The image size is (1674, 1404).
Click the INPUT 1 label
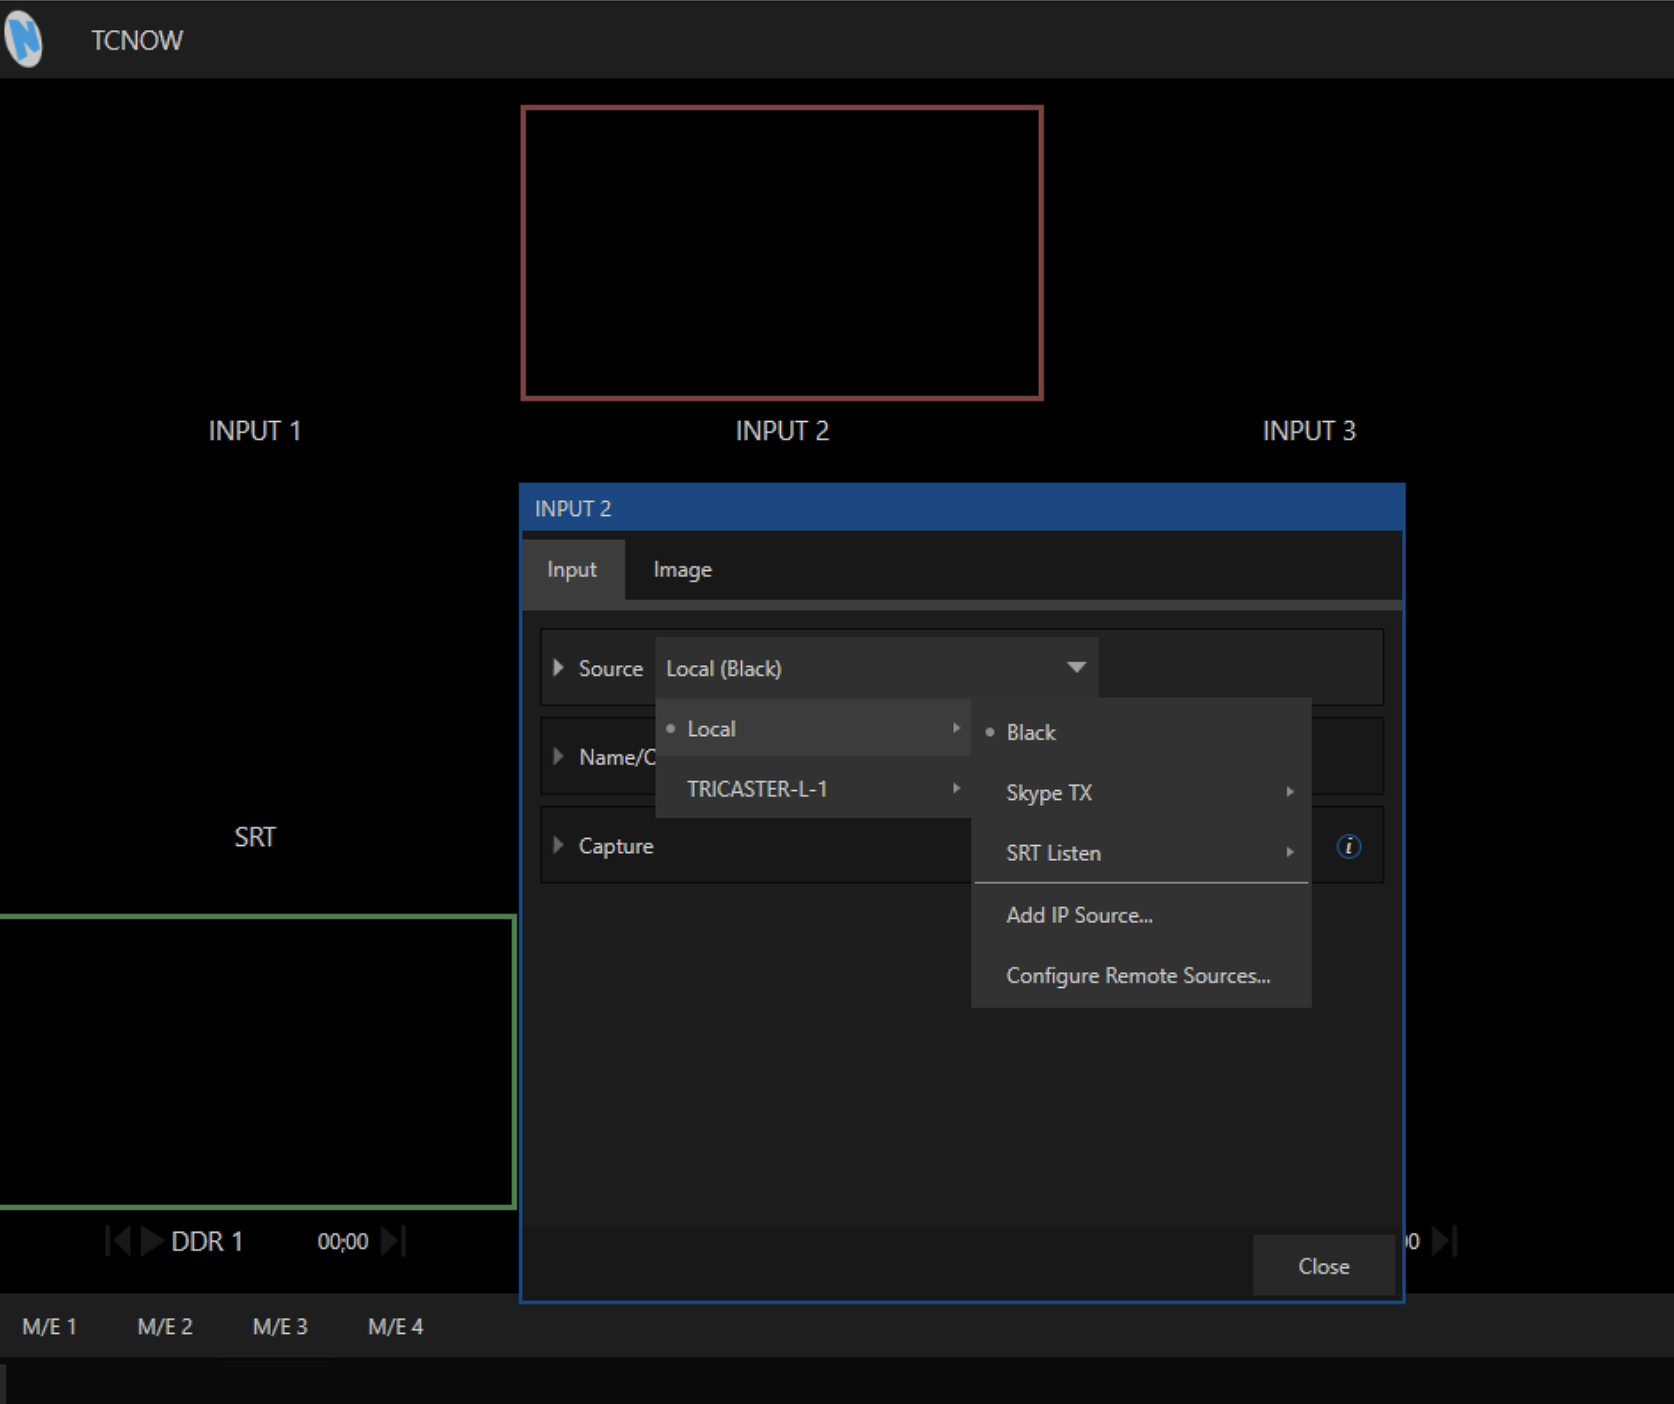tap(254, 431)
